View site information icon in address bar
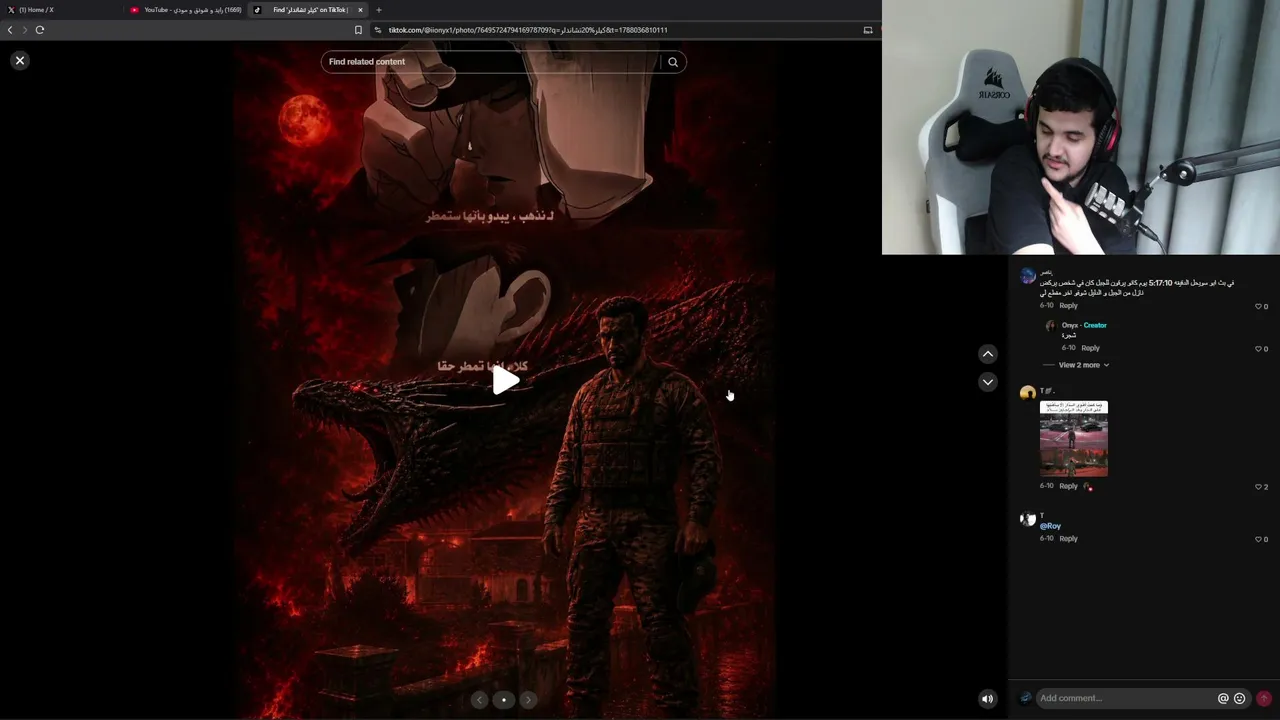The image size is (1280, 720). 378,30
